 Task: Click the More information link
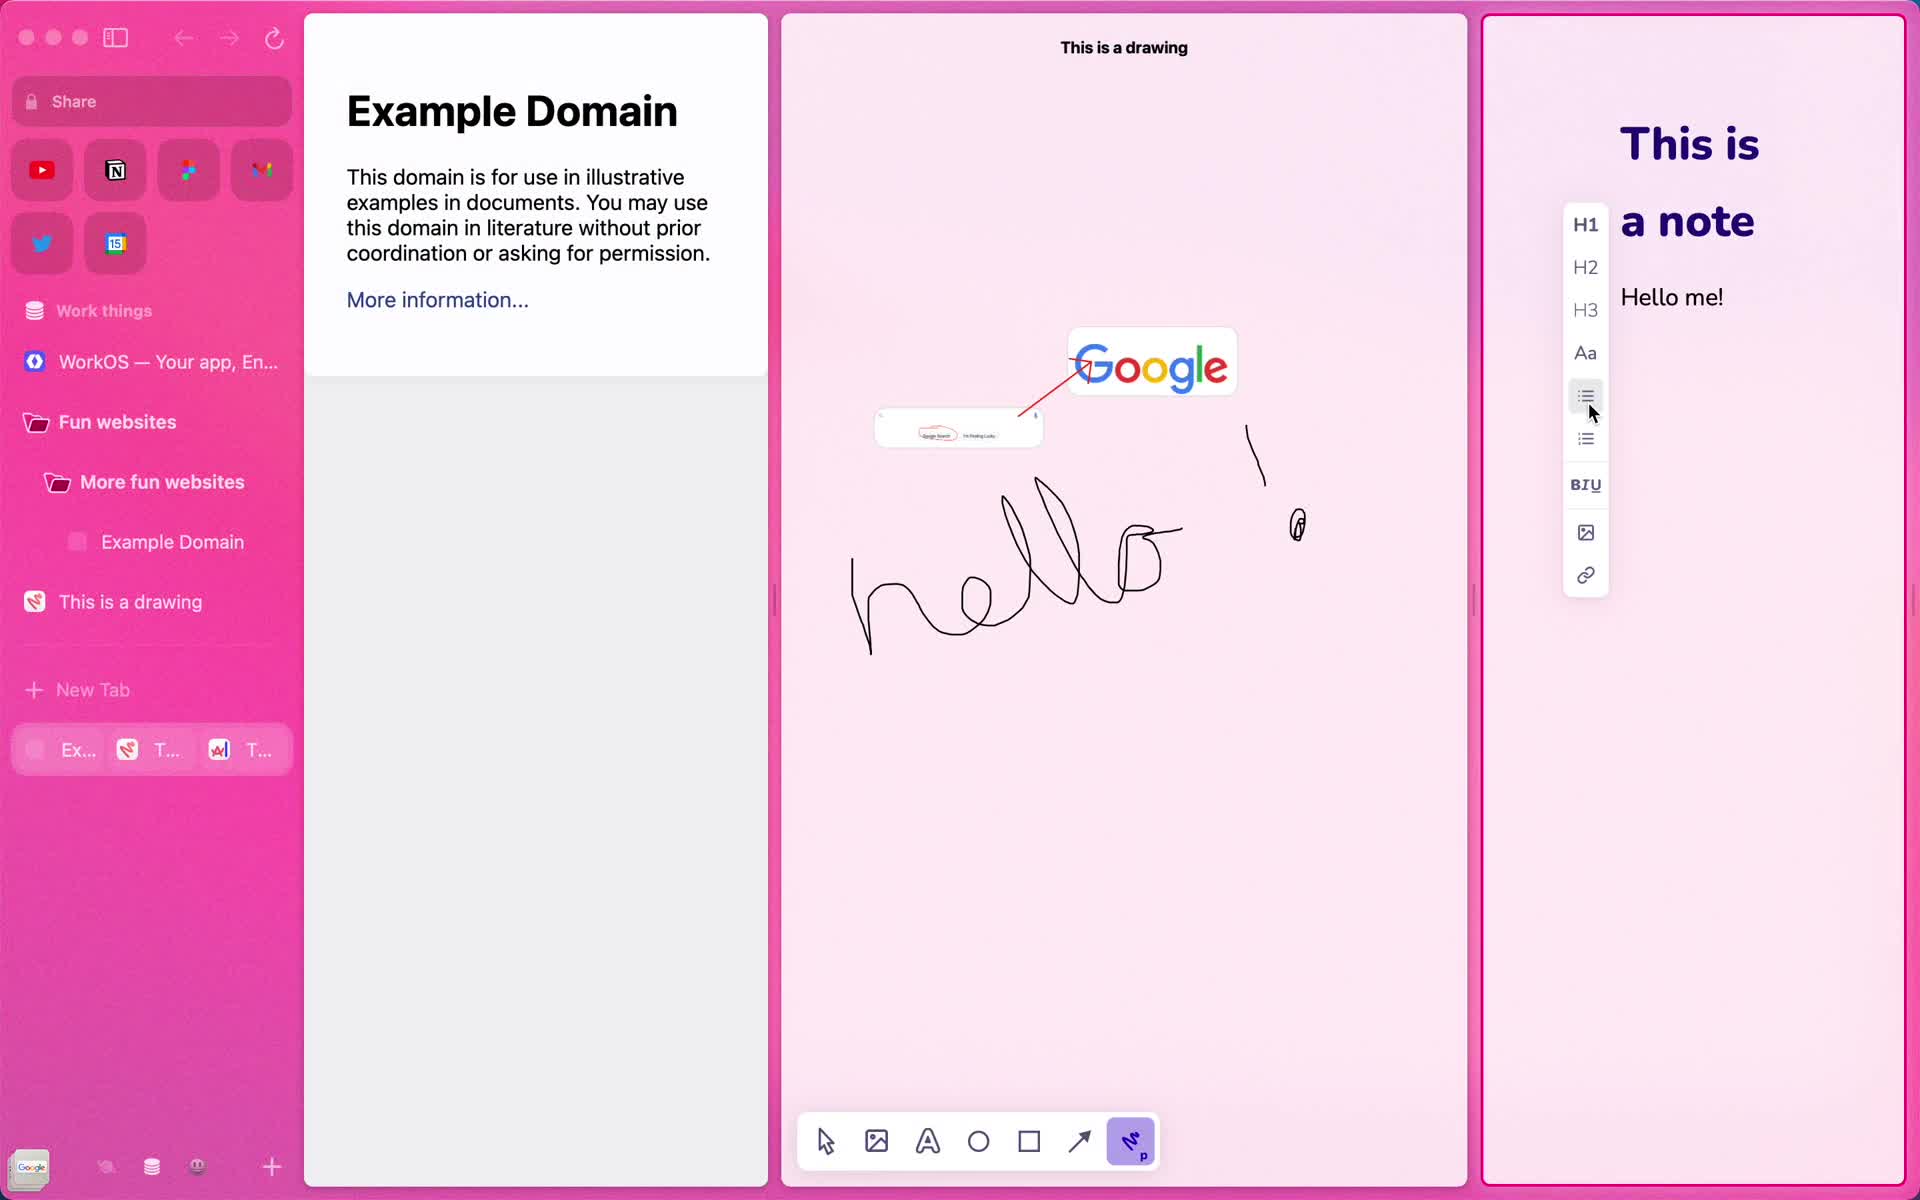438,299
